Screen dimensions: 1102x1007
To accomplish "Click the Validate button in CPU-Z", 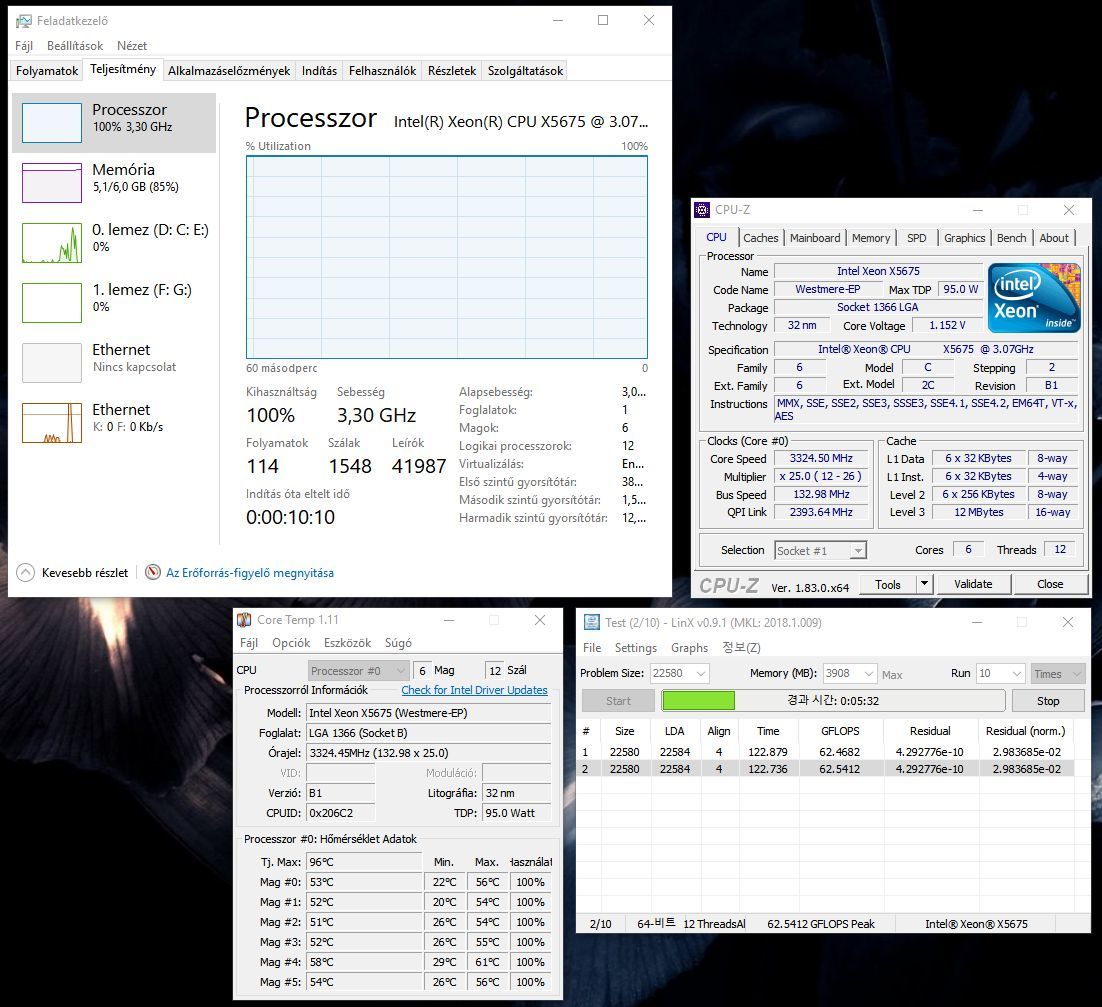I will pos(973,585).
